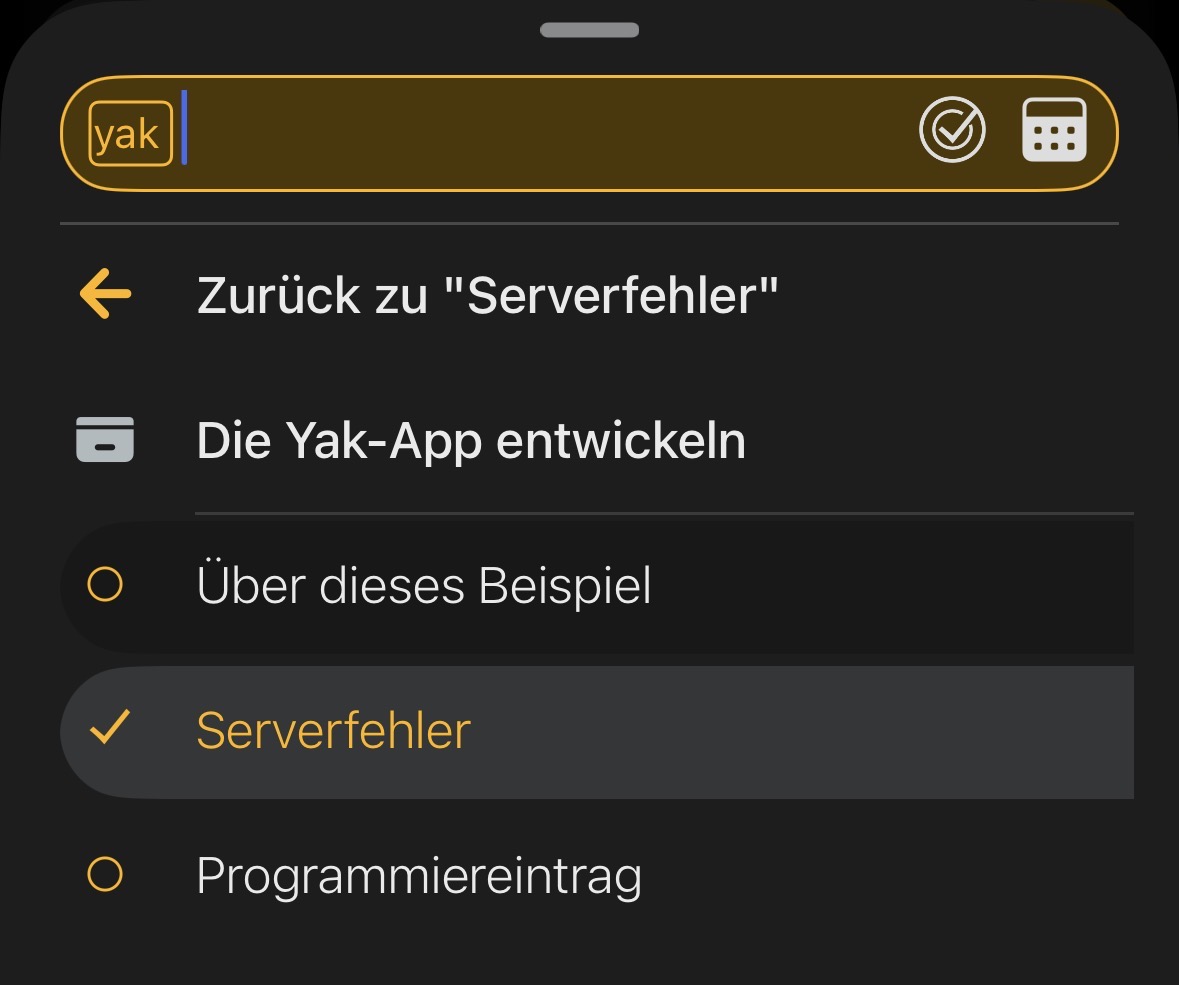Click the orange back arrow icon
1179x985 pixels.
coord(105,295)
